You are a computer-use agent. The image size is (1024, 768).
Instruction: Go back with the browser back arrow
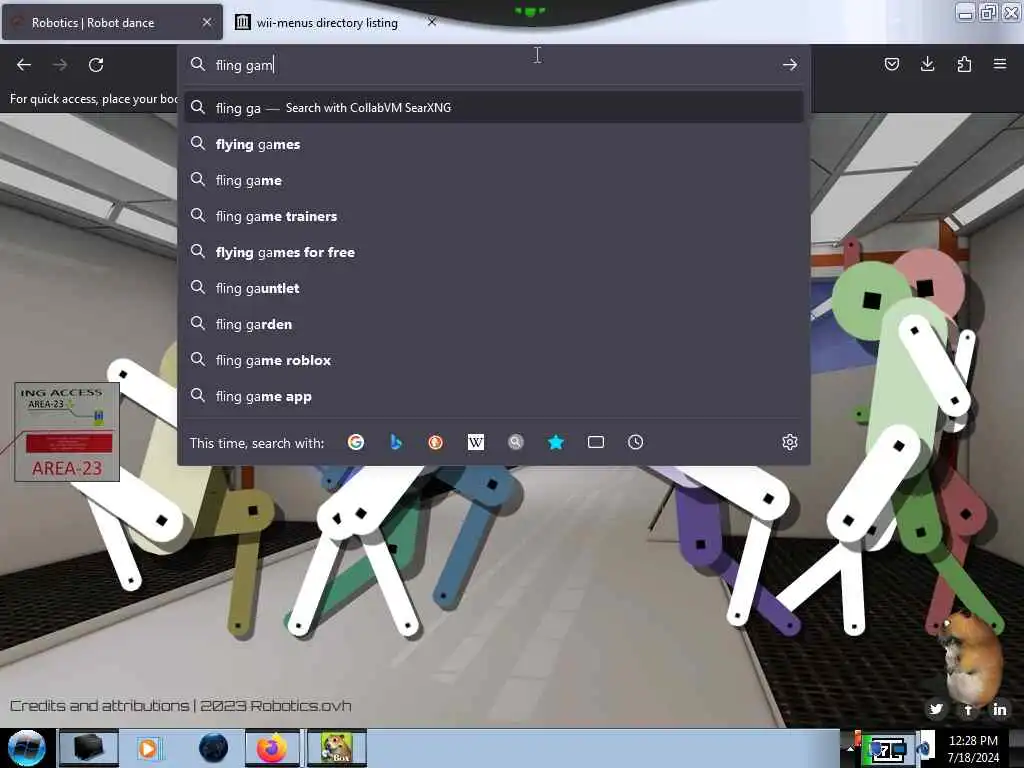[24, 65]
